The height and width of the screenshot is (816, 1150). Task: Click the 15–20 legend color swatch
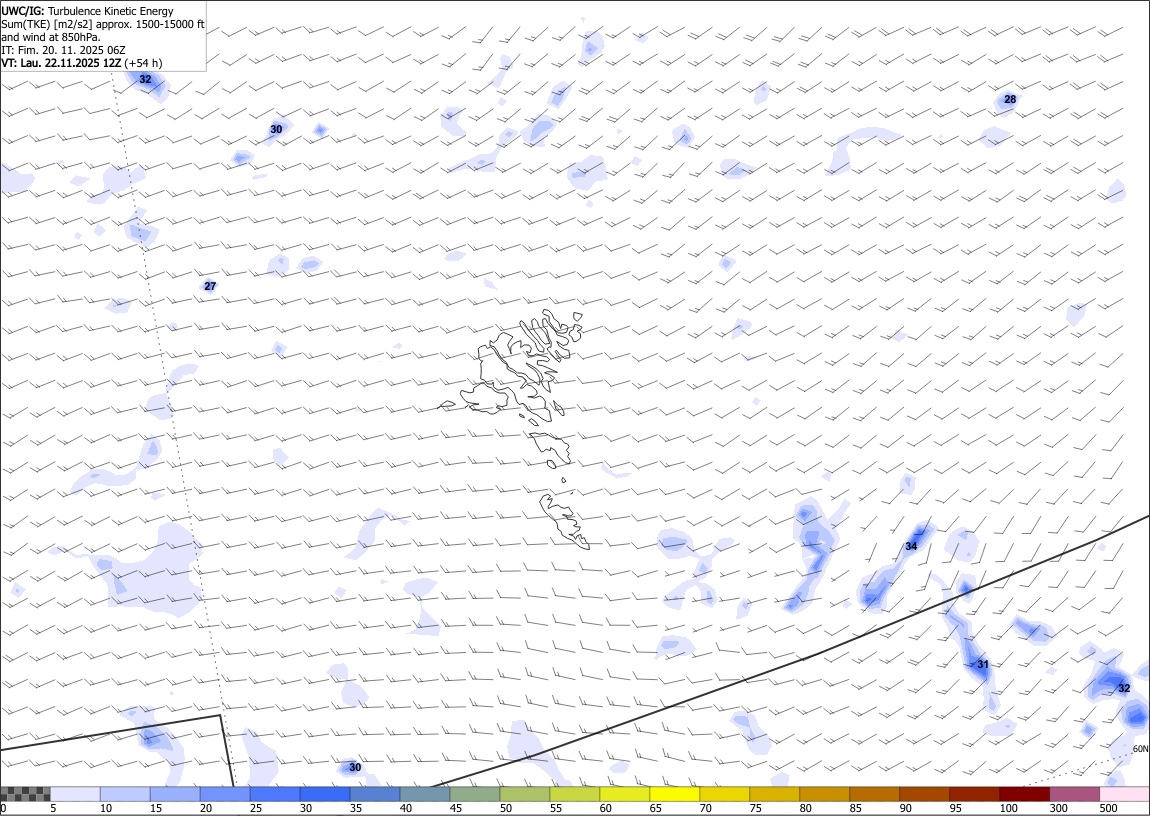(175, 794)
